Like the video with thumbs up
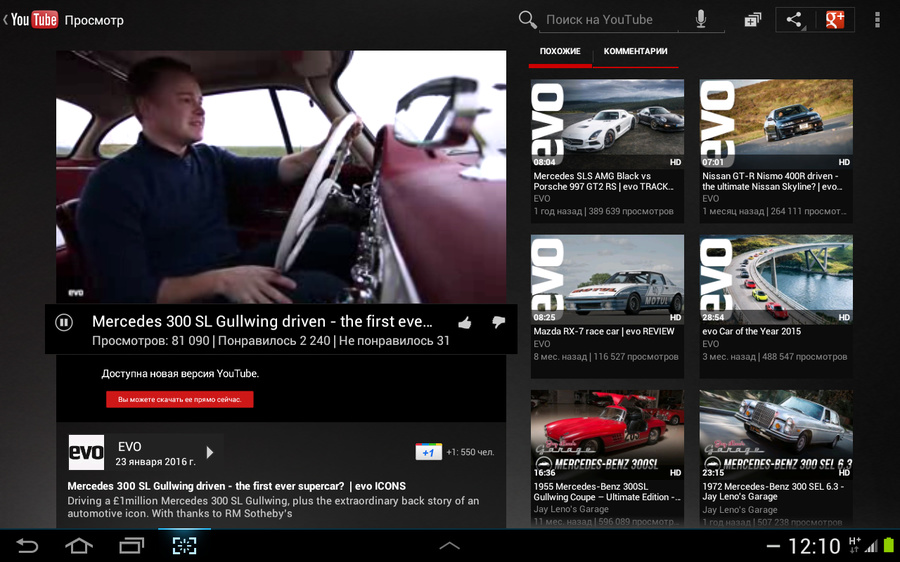This screenshot has height=562, width=900. click(465, 323)
